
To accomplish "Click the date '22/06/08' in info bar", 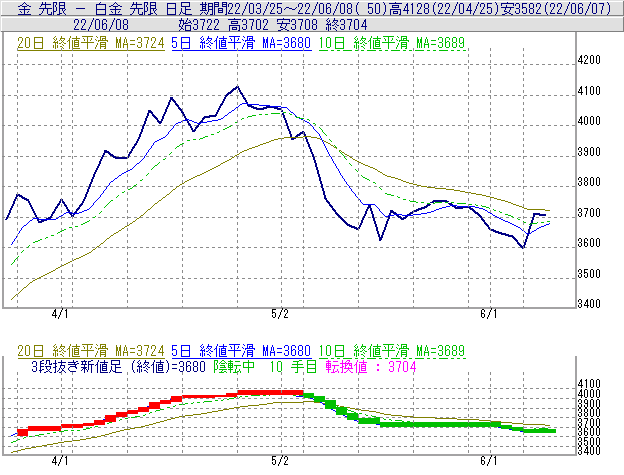I will [101, 25].
